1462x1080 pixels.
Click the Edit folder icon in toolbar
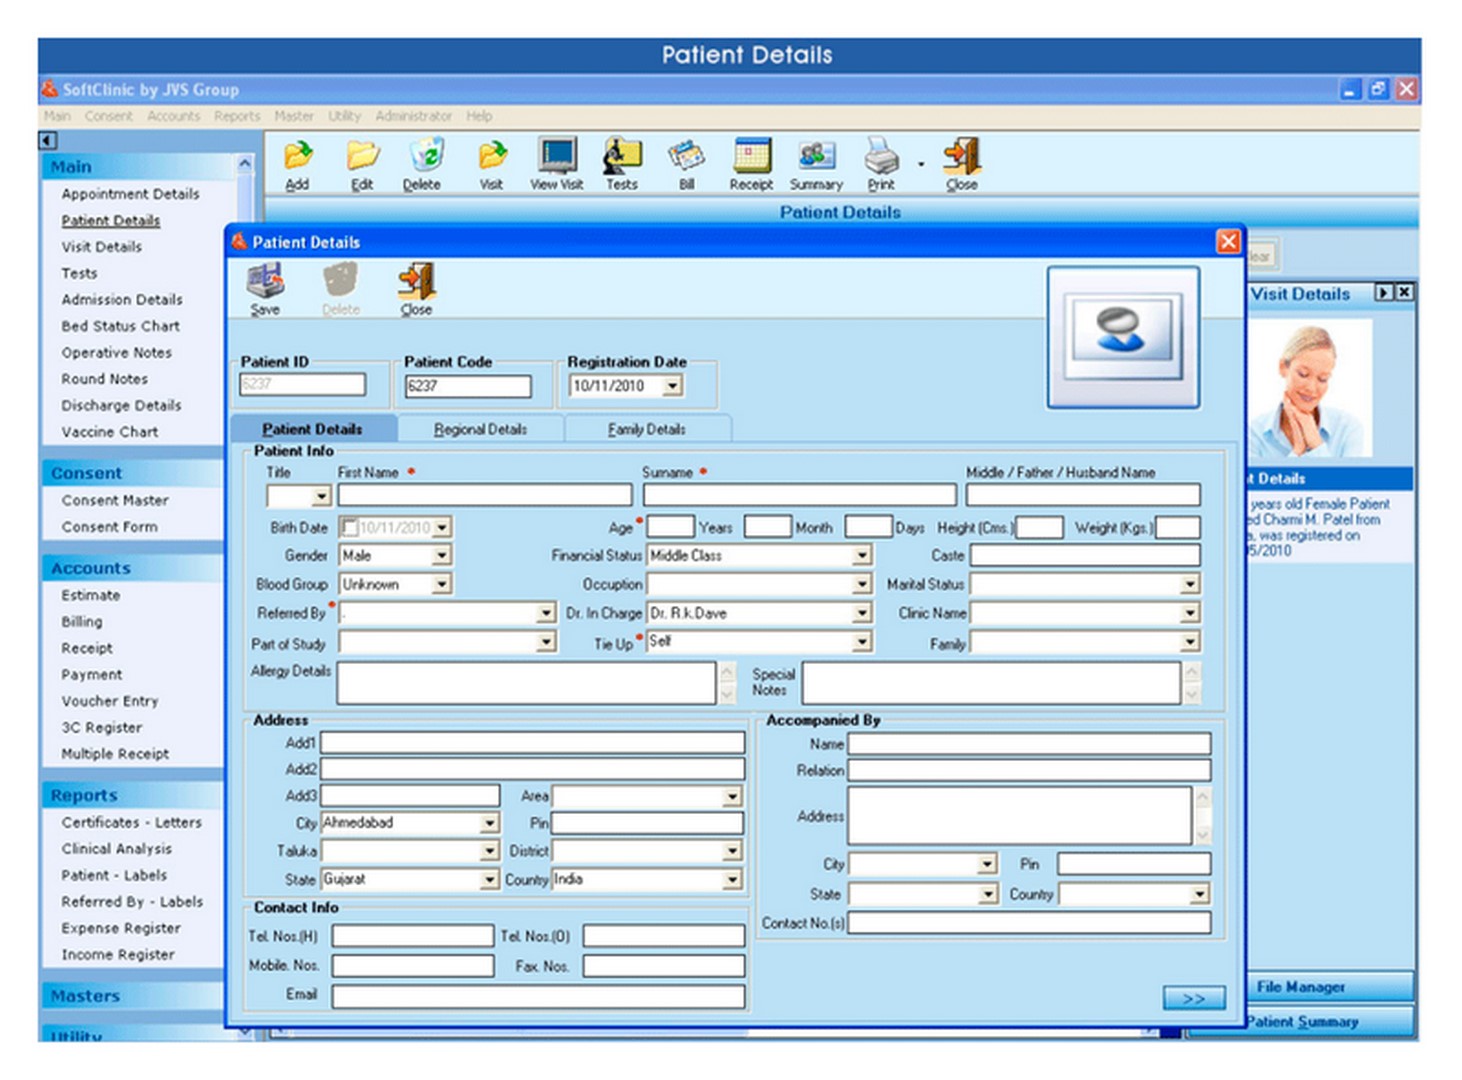[362, 158]
